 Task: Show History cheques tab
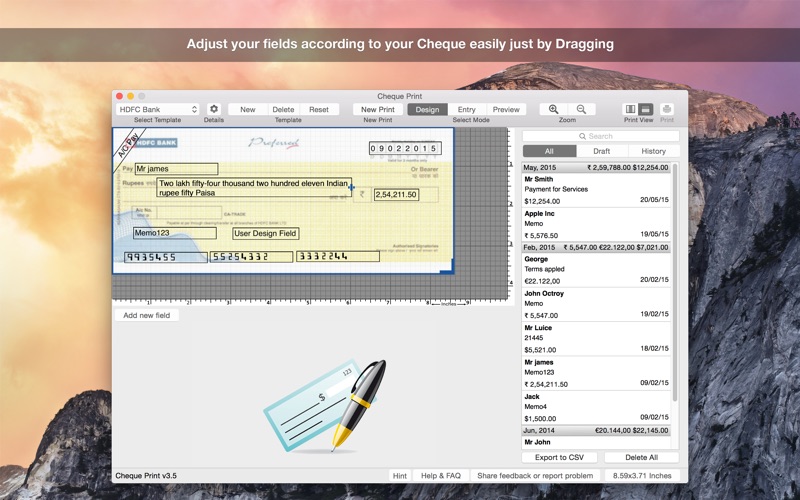click(654, 151)
